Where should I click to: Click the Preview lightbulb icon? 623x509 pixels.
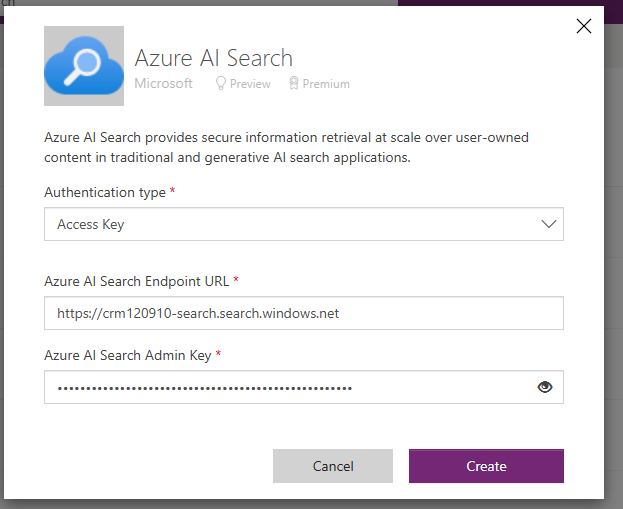pyautogui.click(x=221, y=83)
